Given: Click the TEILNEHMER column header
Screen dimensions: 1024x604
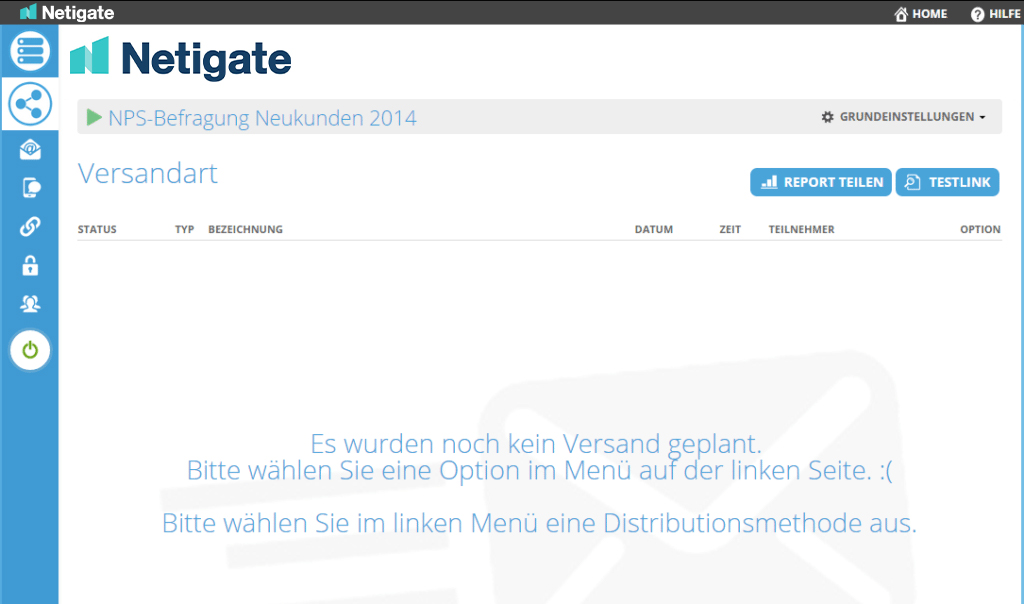Looking at the screenshot, I should (801, 229).
